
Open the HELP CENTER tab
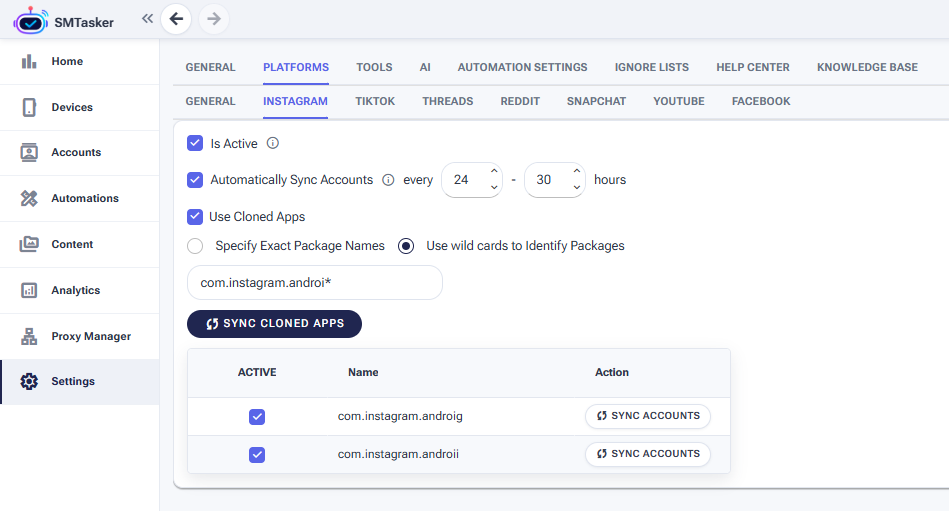[x=753, y=67]
